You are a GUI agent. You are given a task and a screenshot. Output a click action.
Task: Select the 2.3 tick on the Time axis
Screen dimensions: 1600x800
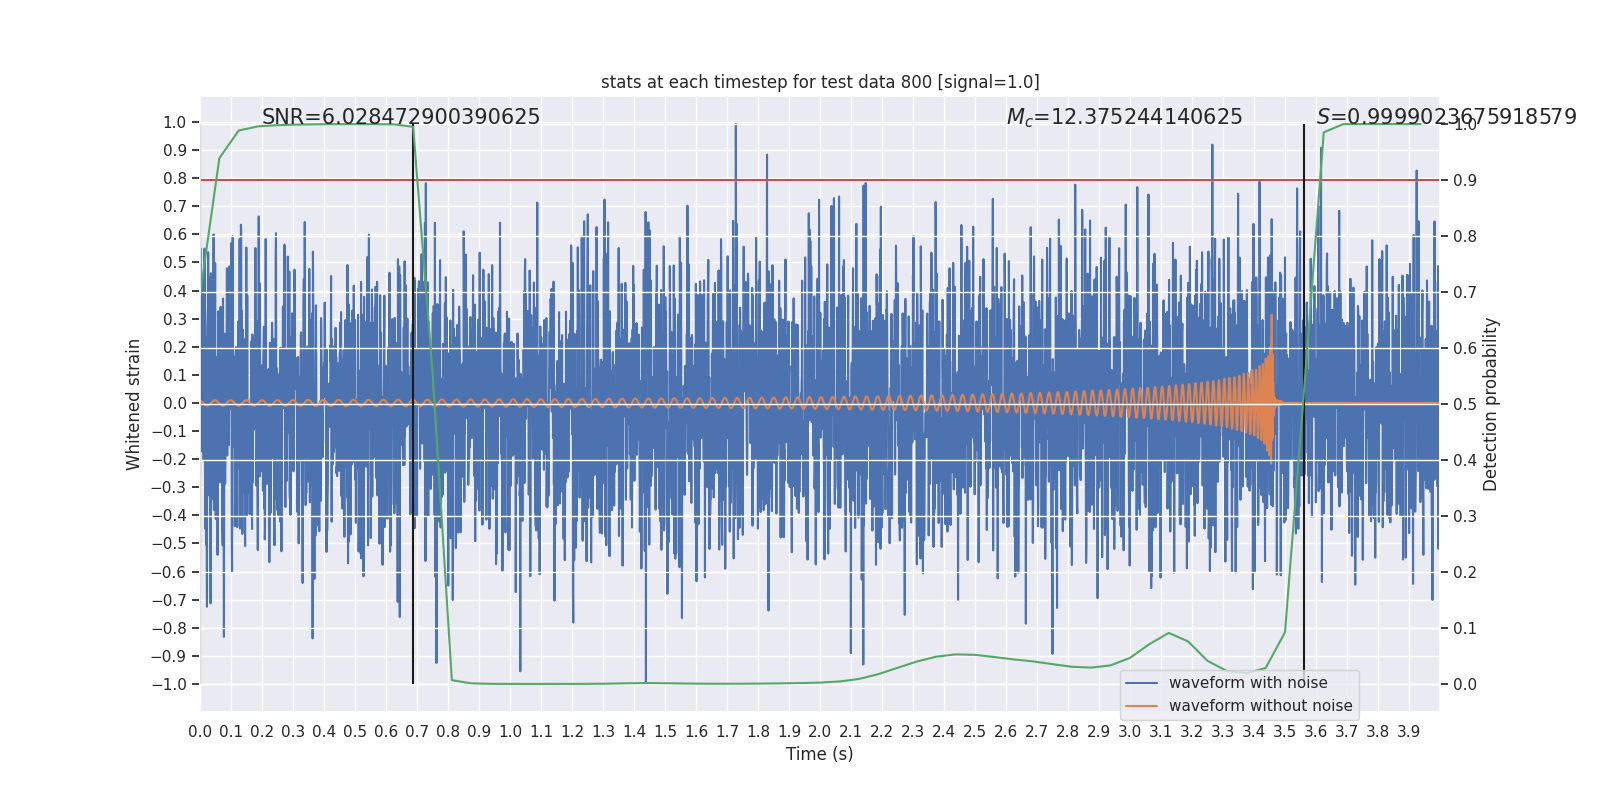pos(913,731)
